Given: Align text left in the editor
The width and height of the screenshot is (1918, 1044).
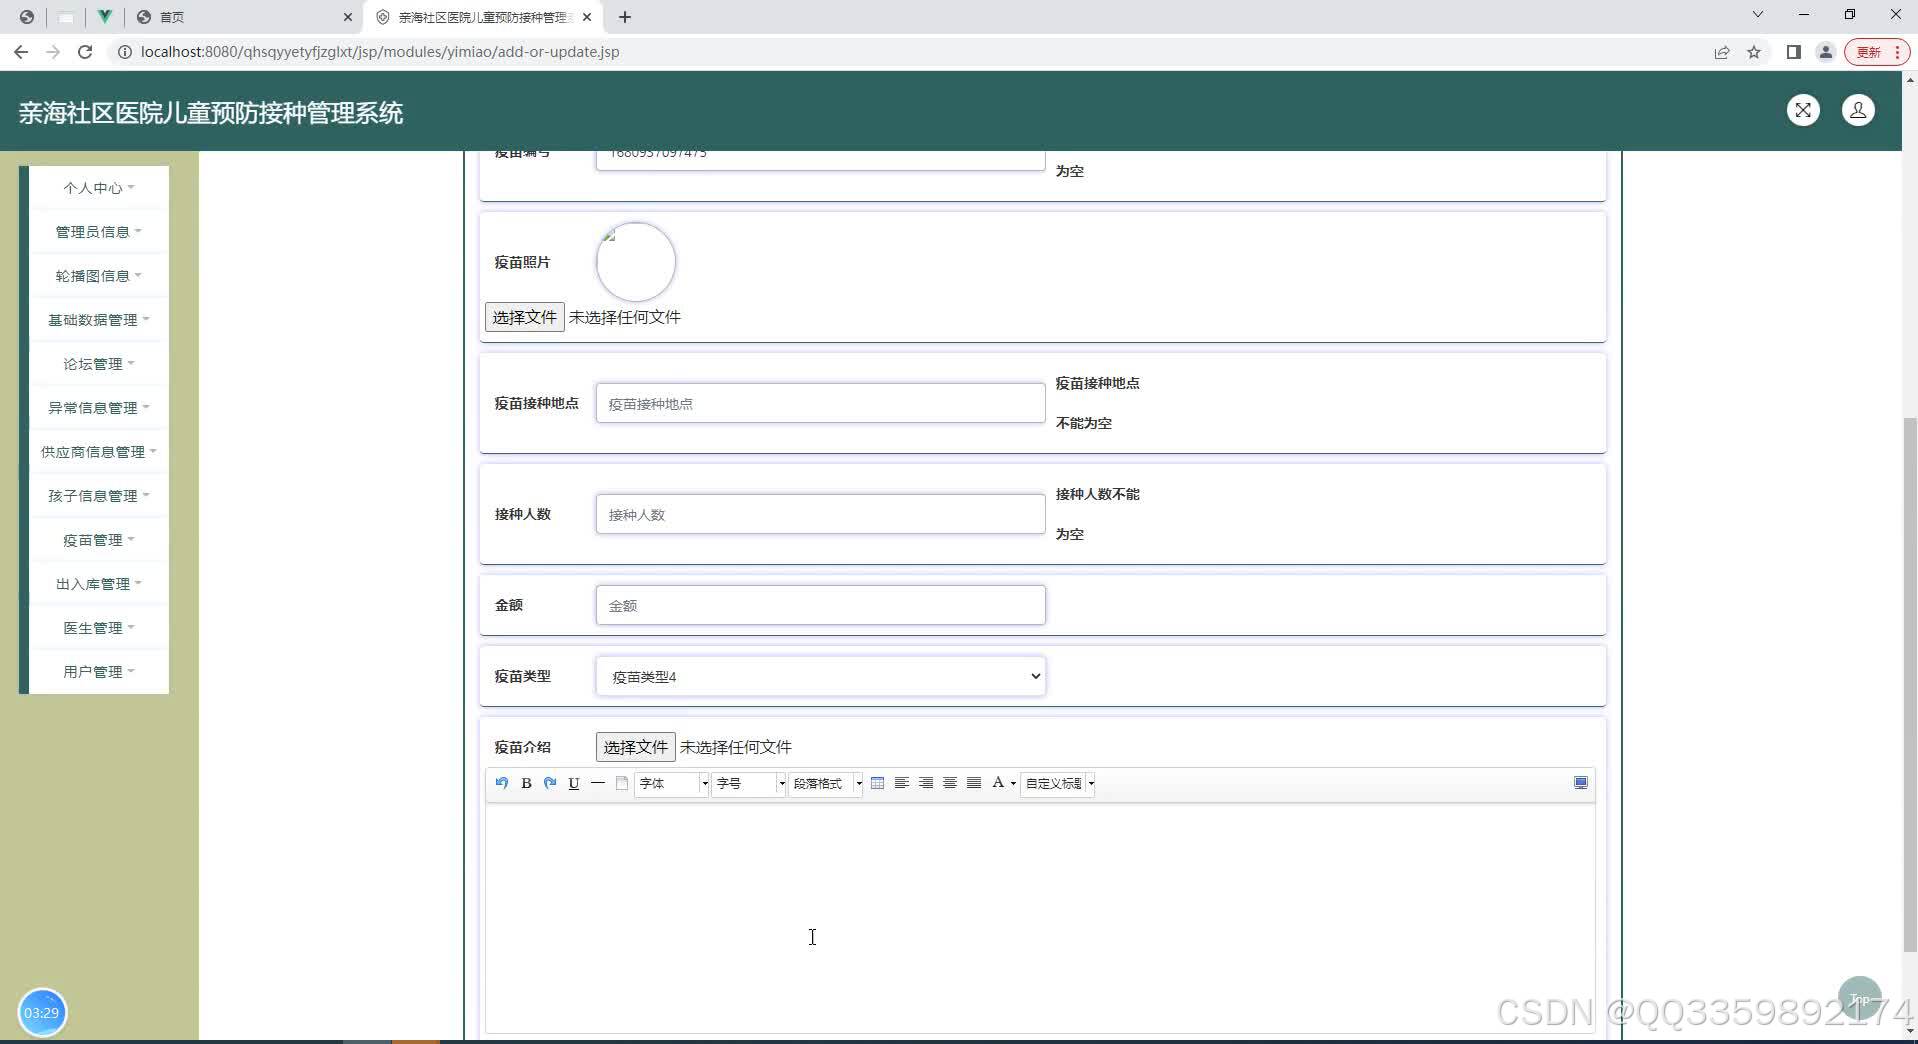Looking at the screenshot, I should pos(901,783).
